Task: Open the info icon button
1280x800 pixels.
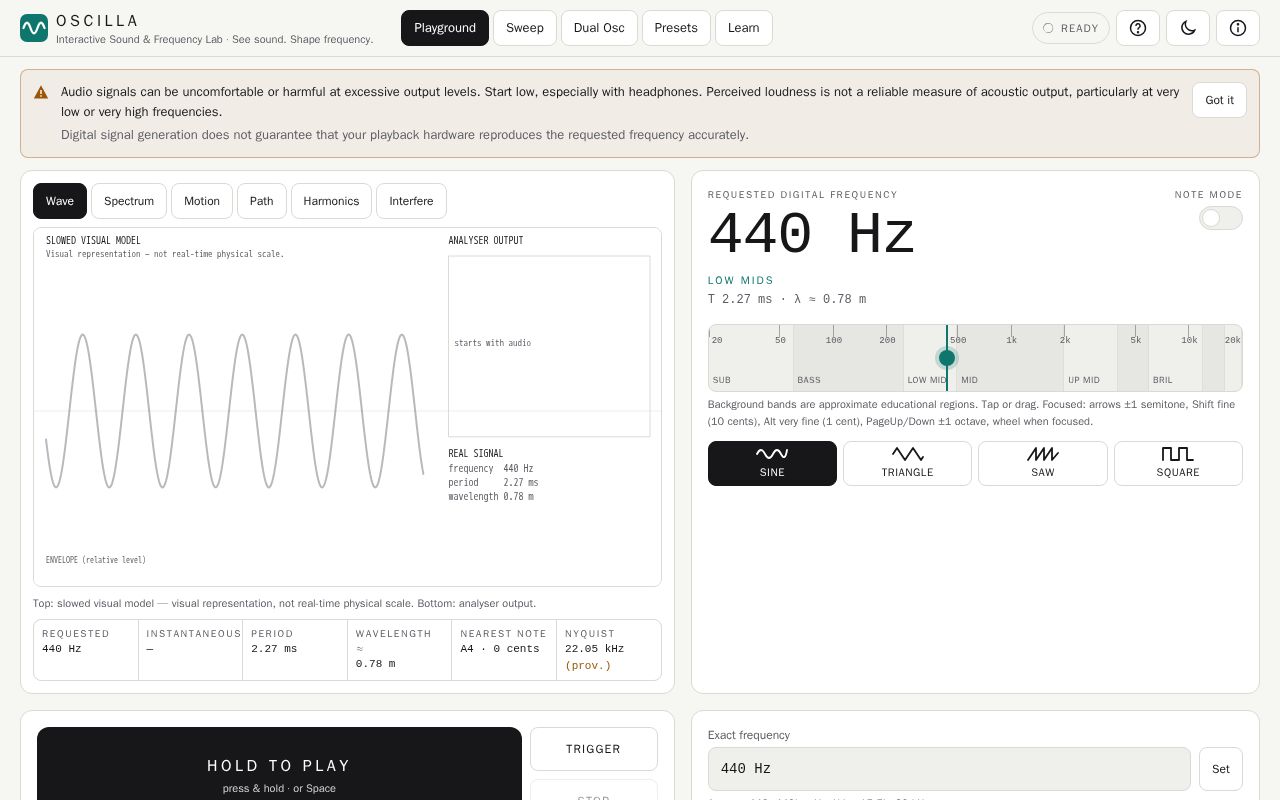Action: pos(1238,28)
